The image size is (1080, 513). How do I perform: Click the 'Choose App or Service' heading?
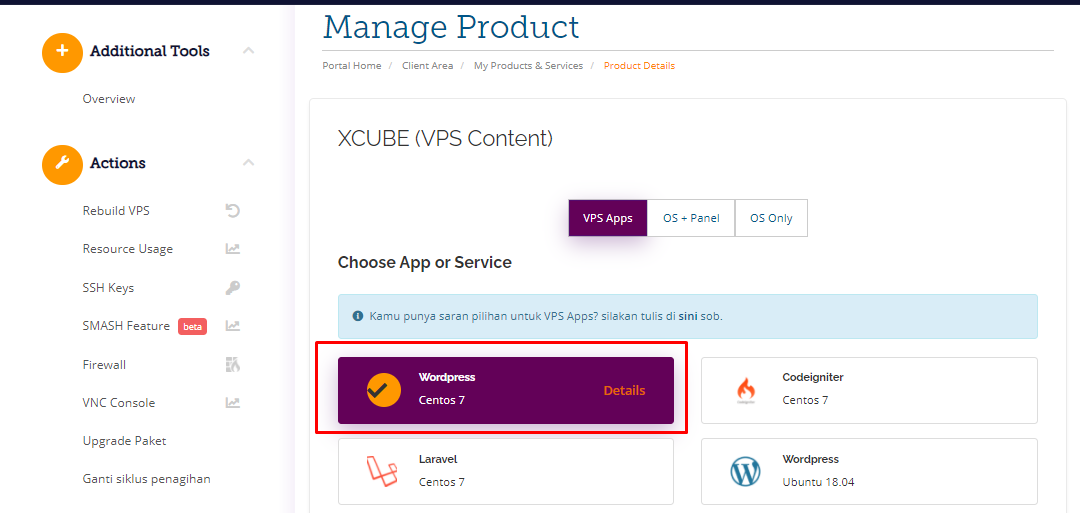(x=425, y=262)
